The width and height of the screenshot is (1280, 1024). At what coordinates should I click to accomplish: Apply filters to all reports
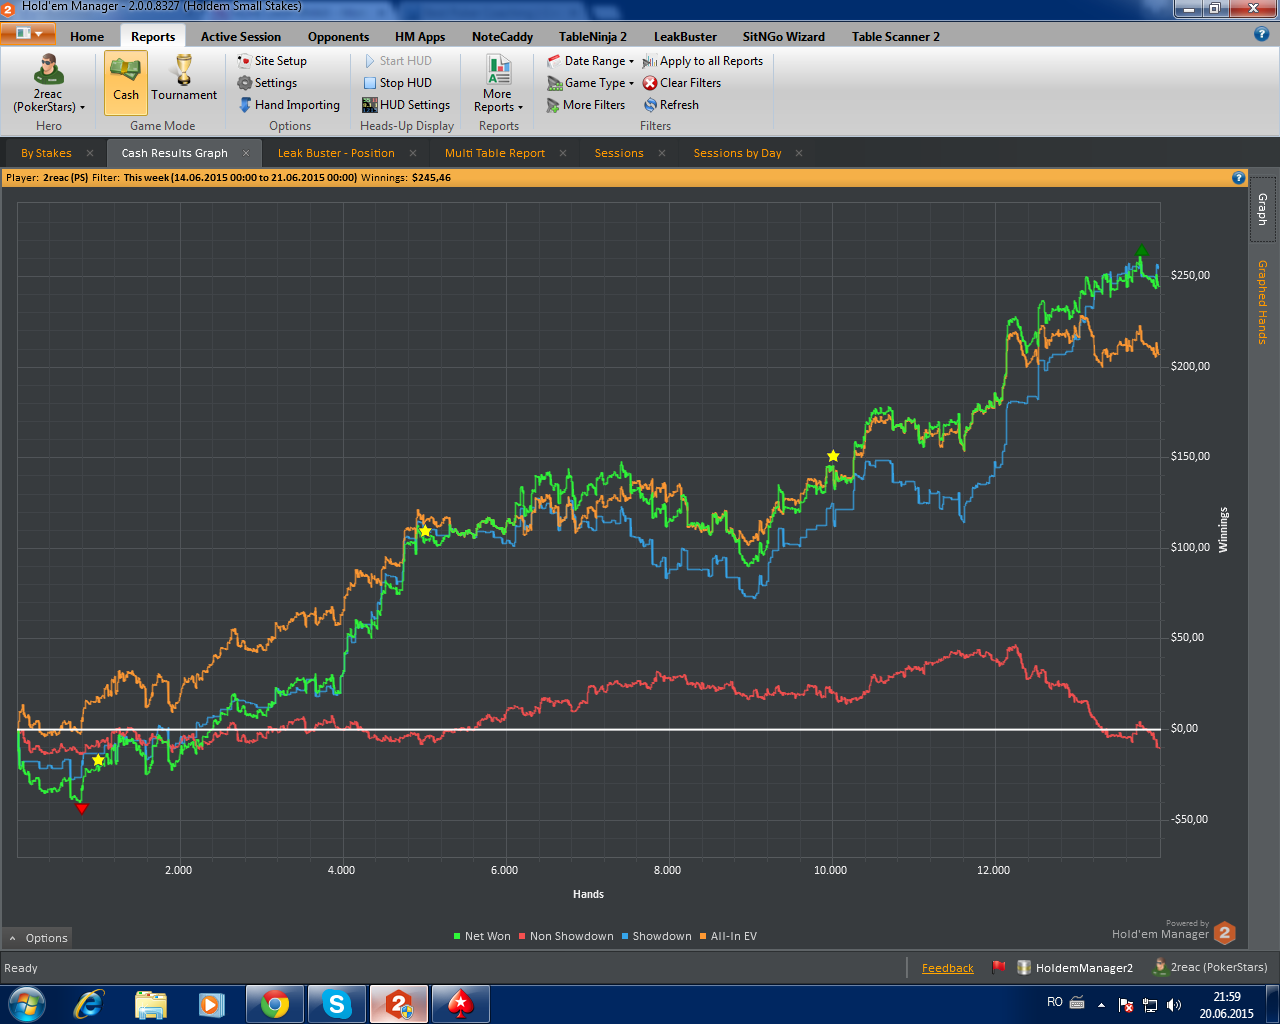(x=703, y=61)
